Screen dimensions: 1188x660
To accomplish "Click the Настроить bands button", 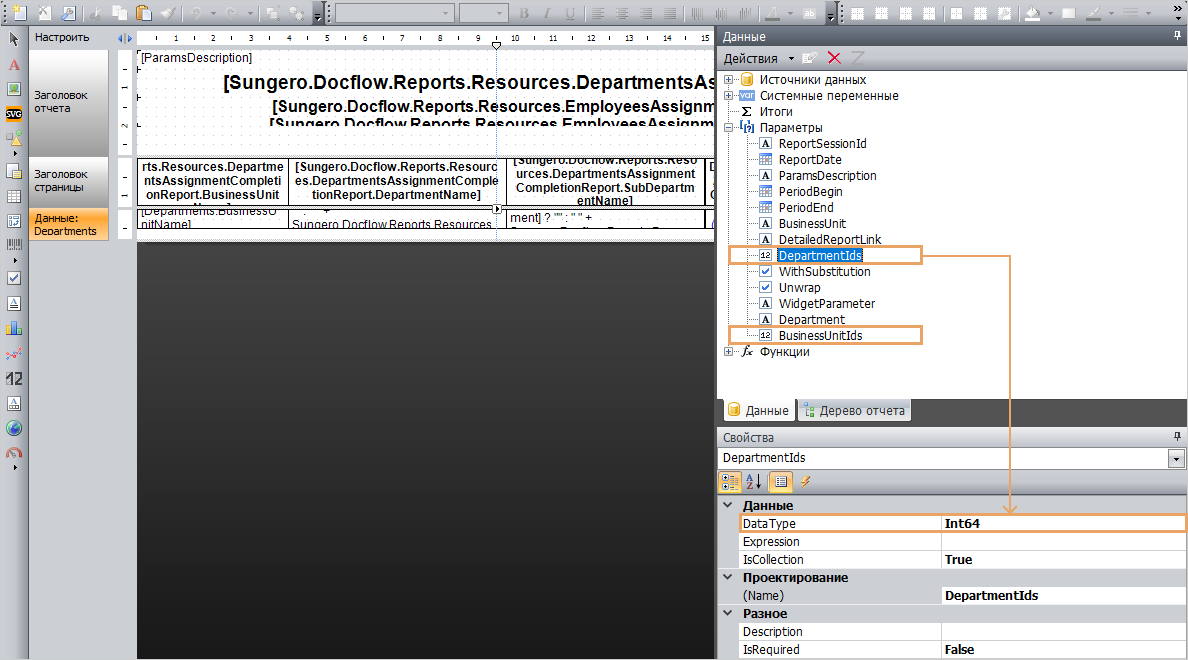I will (62, 38).
